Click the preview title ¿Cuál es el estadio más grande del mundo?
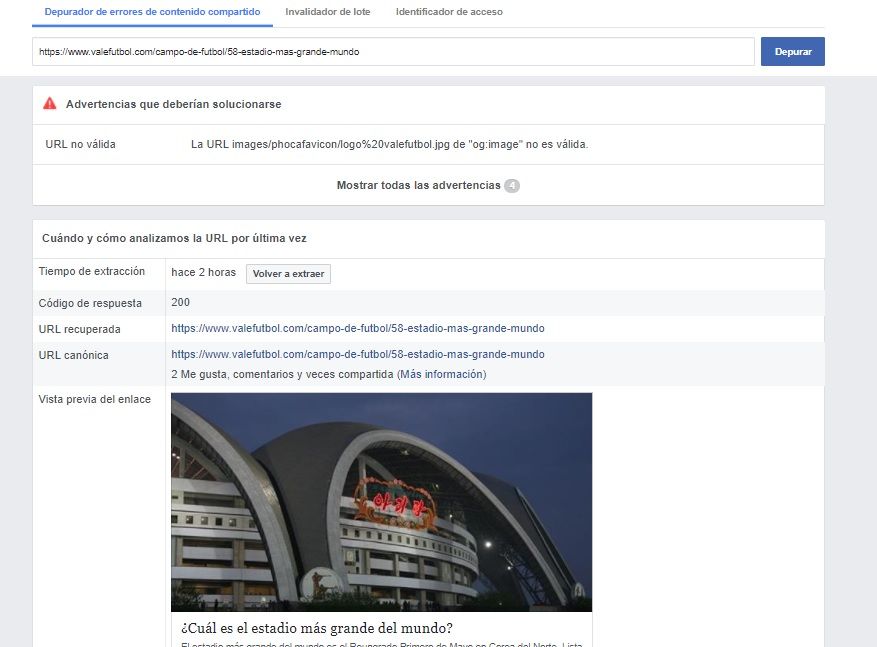Screen dimensions: 877x647 [x=317, y=628]
